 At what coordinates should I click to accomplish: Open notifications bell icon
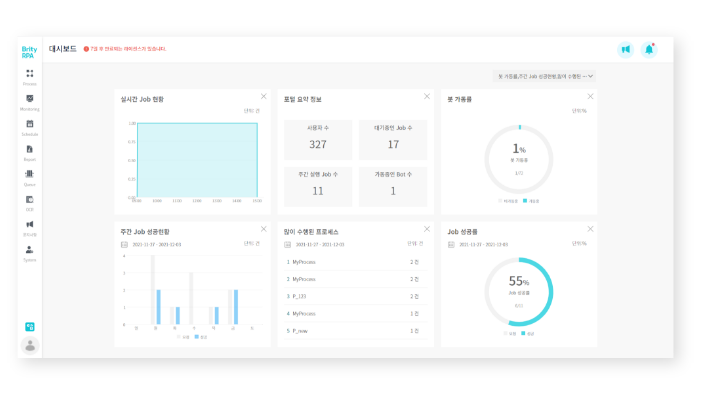click(649, 49)
